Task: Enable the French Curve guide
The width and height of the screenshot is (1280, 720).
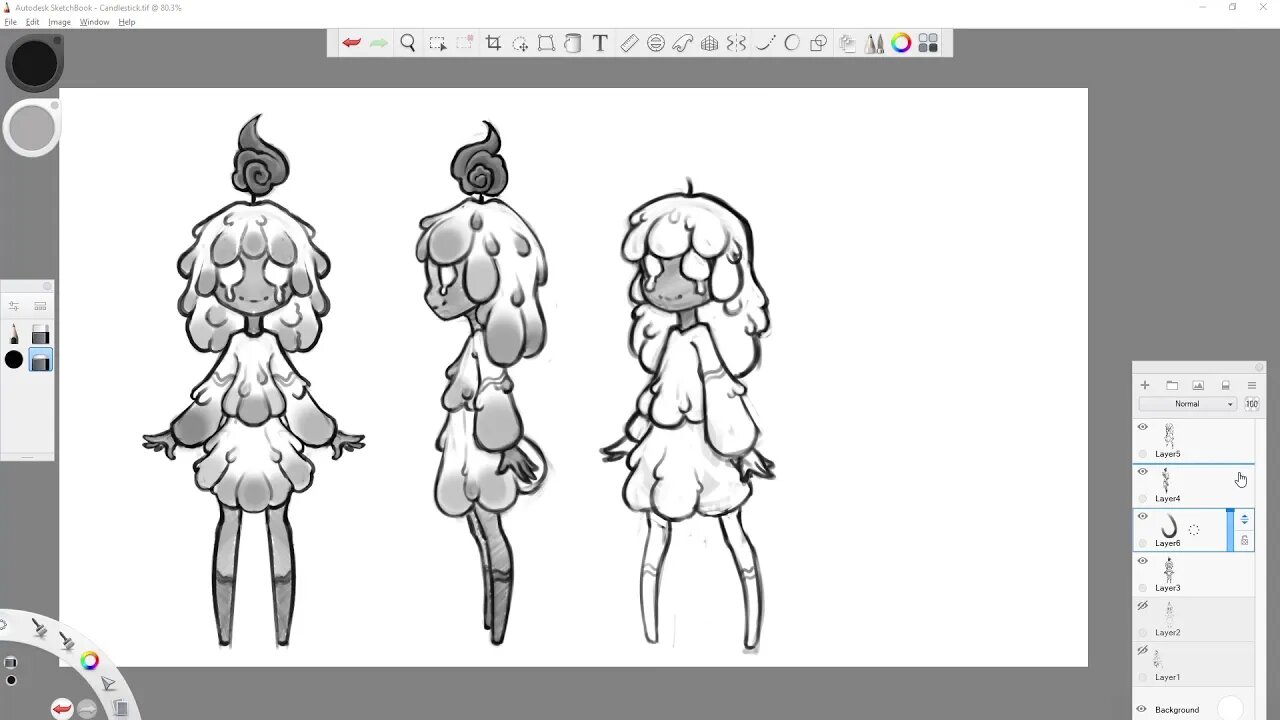Action: tap(683, 43)
